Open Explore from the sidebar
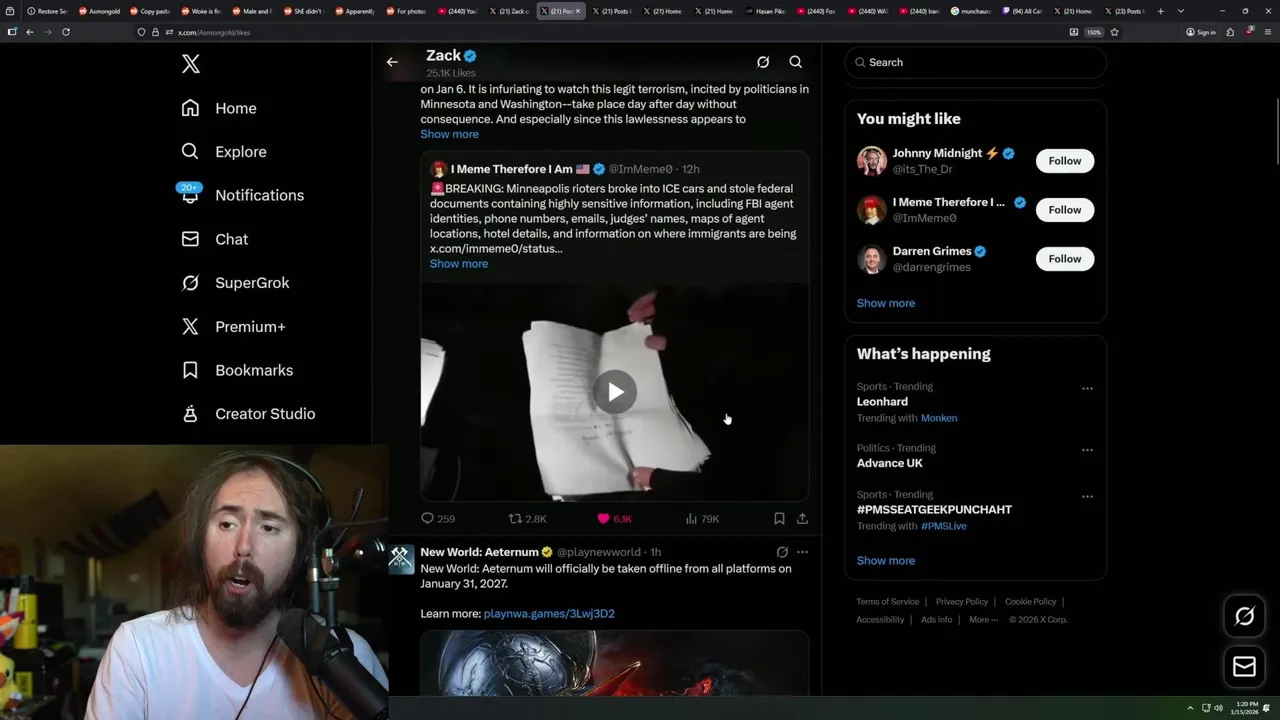The width and height of the screenshot is (1280, 720). point(224,152)
